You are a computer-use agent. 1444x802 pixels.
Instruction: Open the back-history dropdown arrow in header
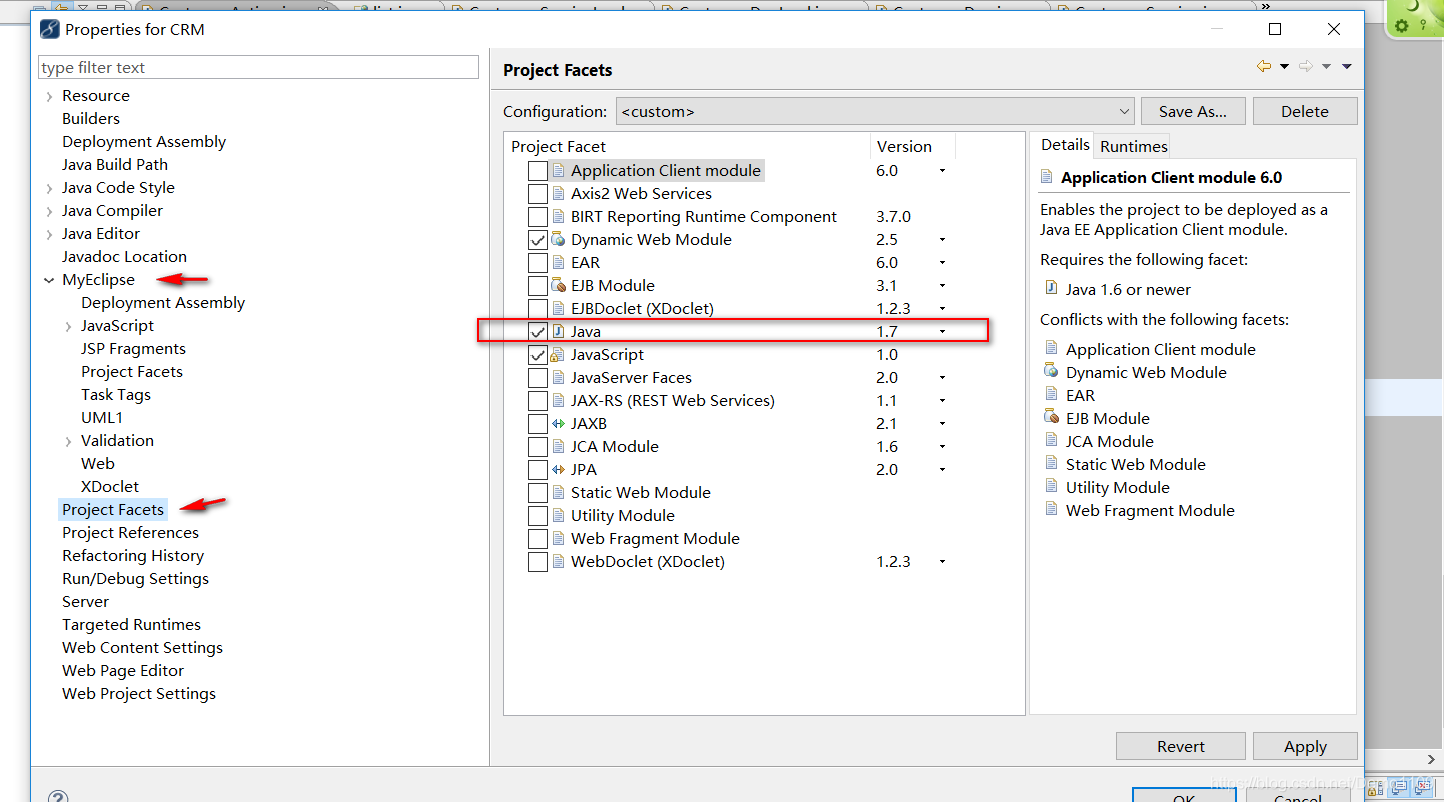(1284, 66)
